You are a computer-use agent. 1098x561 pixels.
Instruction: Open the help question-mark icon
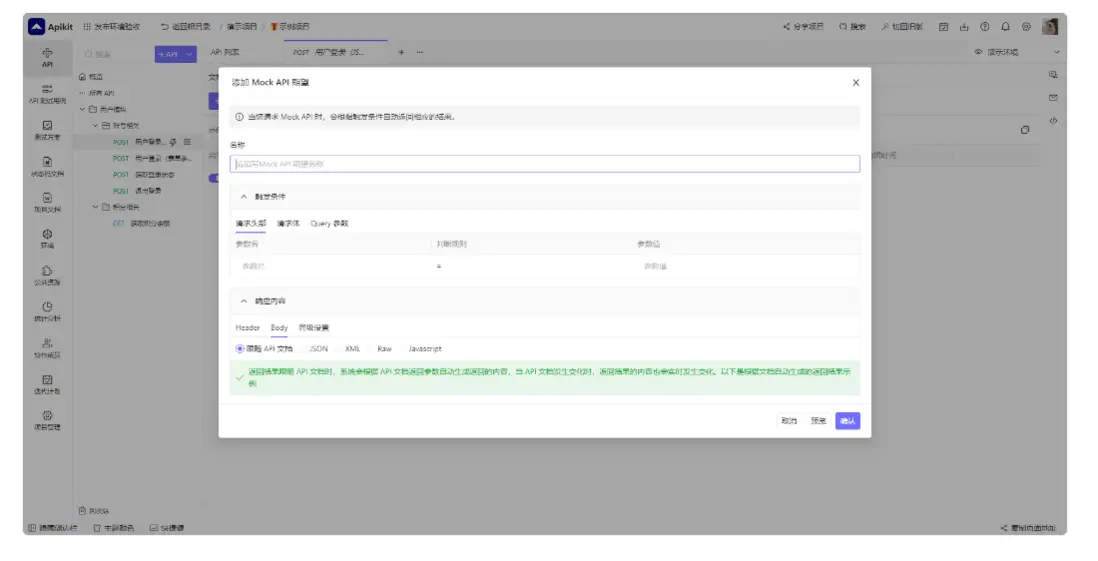(x=985, y=27)
